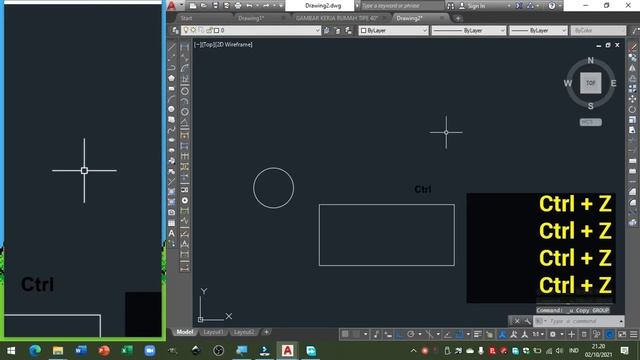Open the annotation scale 1:1 dropdown
640x360 pixels.
538,334
